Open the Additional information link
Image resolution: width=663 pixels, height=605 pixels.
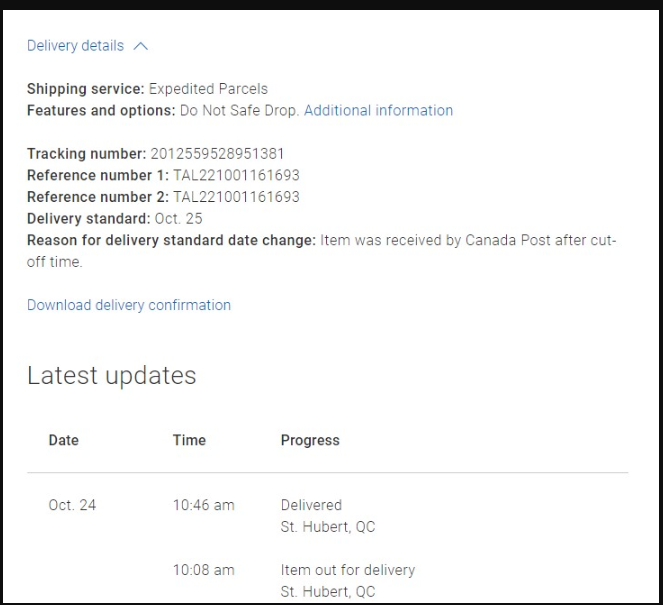click(x=378, y=110)
